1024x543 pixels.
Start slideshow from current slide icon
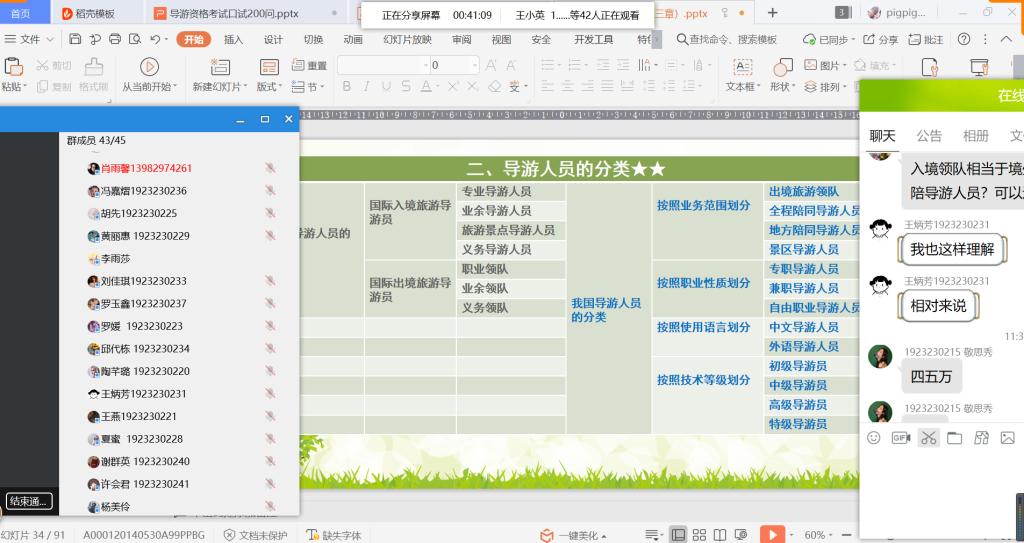(x=149, y=67)
